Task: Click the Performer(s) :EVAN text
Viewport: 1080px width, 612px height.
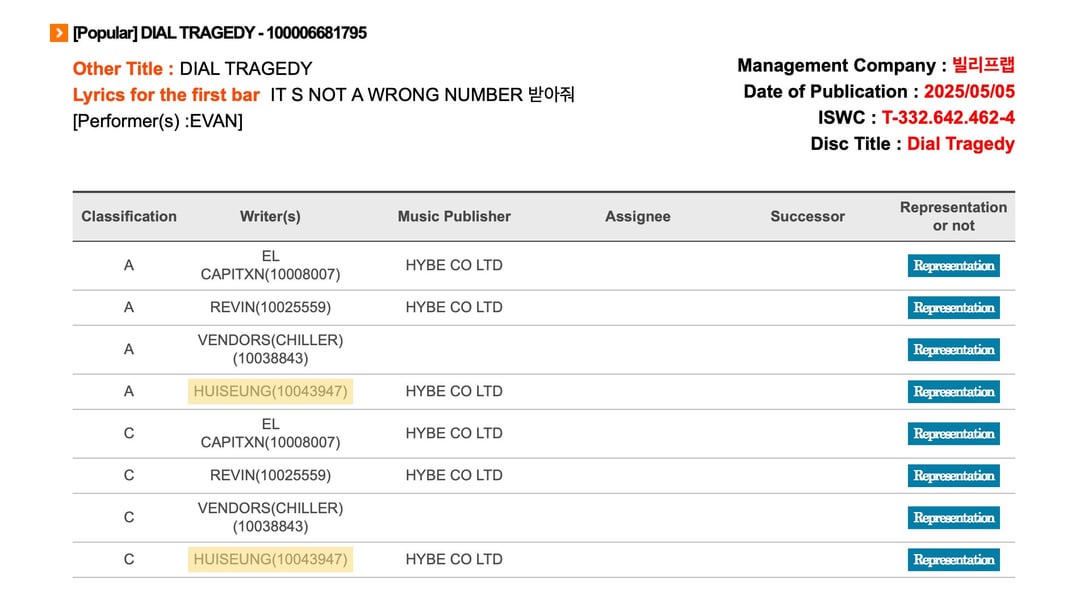Action: [x=158, y=121]
